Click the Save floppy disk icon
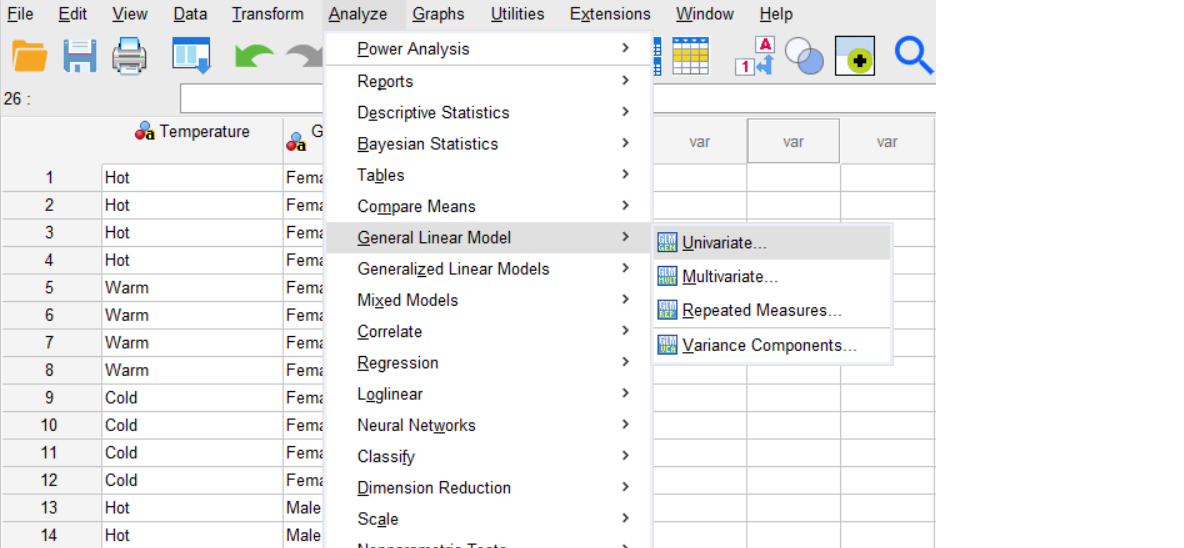This screenshot has width=1184, height=548. (79, 57)
